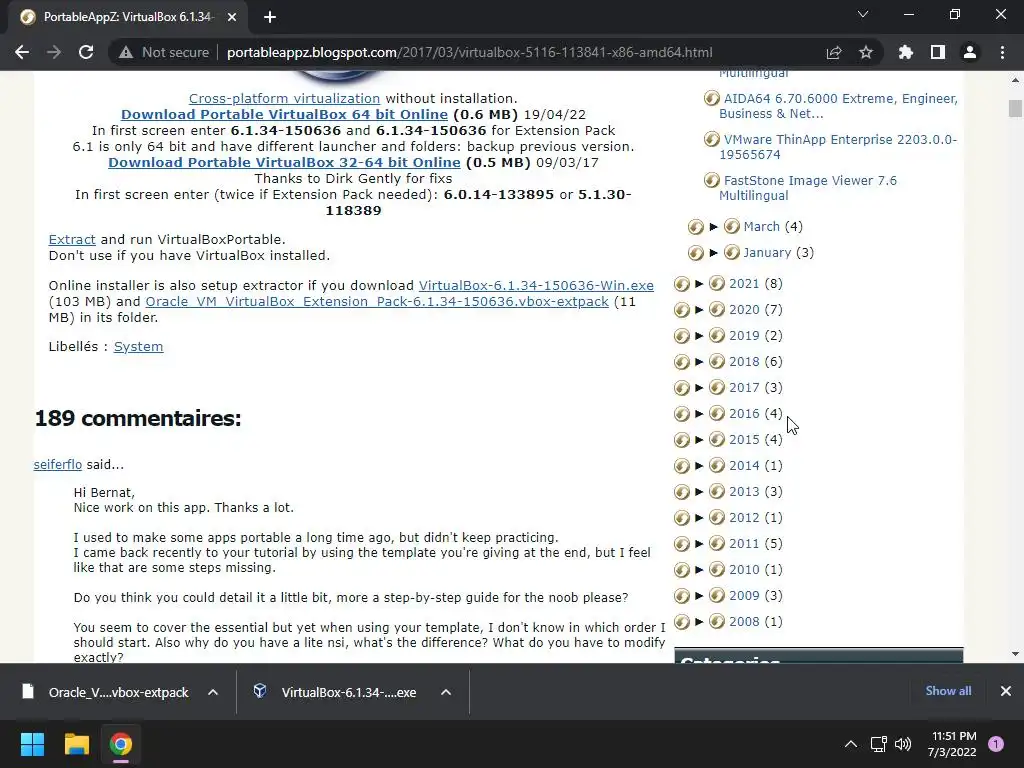Screen dimensions: 1024x768
Task: Open Cross-platform virtualization link
Action: click(284, 99)
